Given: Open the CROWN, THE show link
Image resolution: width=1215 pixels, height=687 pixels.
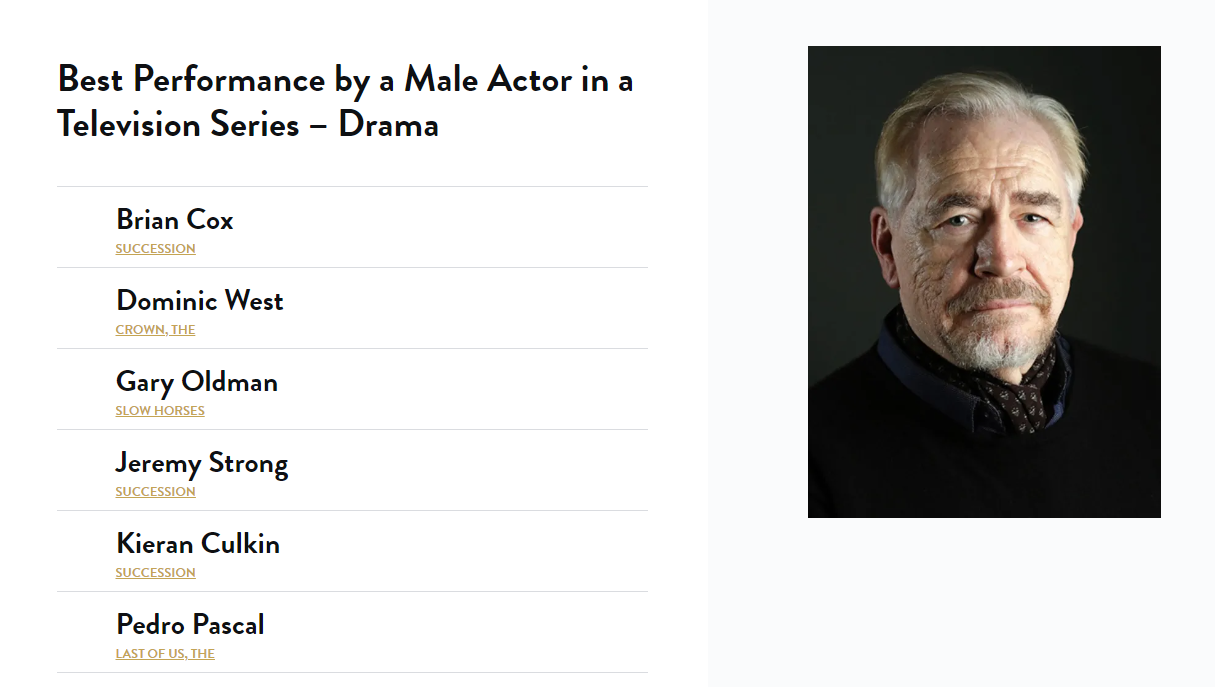Looking at the screenshot, I should tap(155, 330).
